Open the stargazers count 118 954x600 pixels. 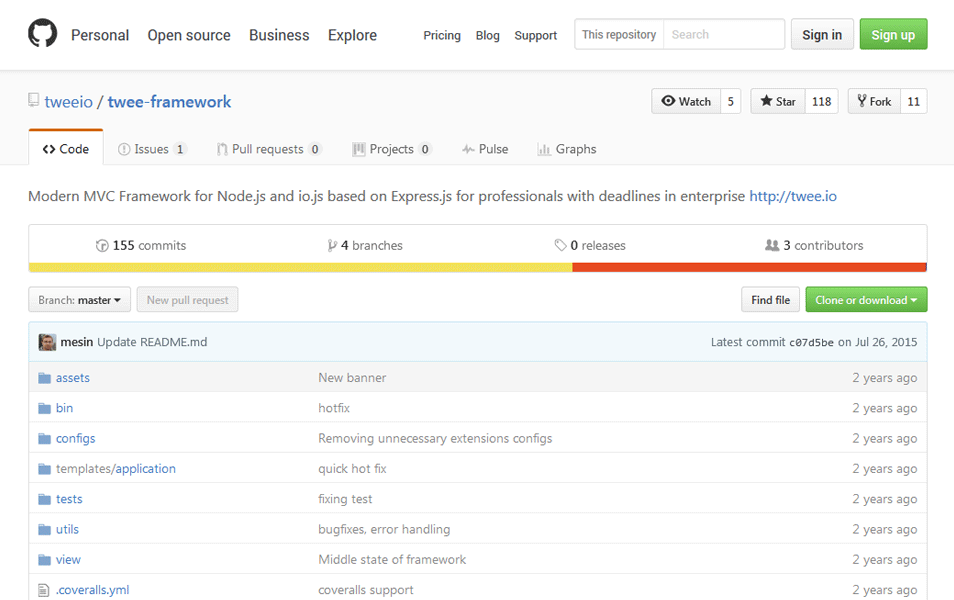[821, 101]
